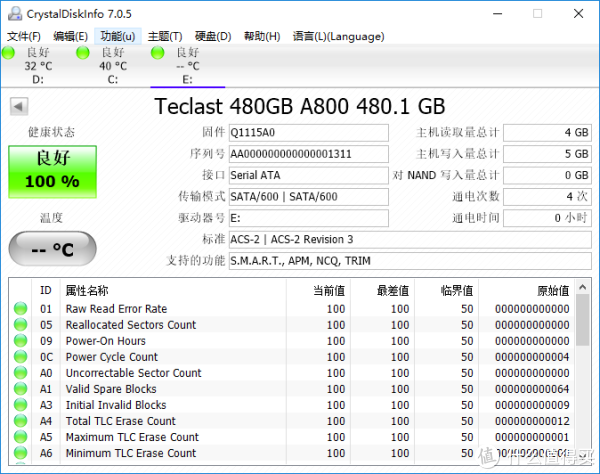The width and height of the screenshot is (600, 474).
Task: Select the Uncorrectable Sector Count attribute name
Action: pos(134,373)
